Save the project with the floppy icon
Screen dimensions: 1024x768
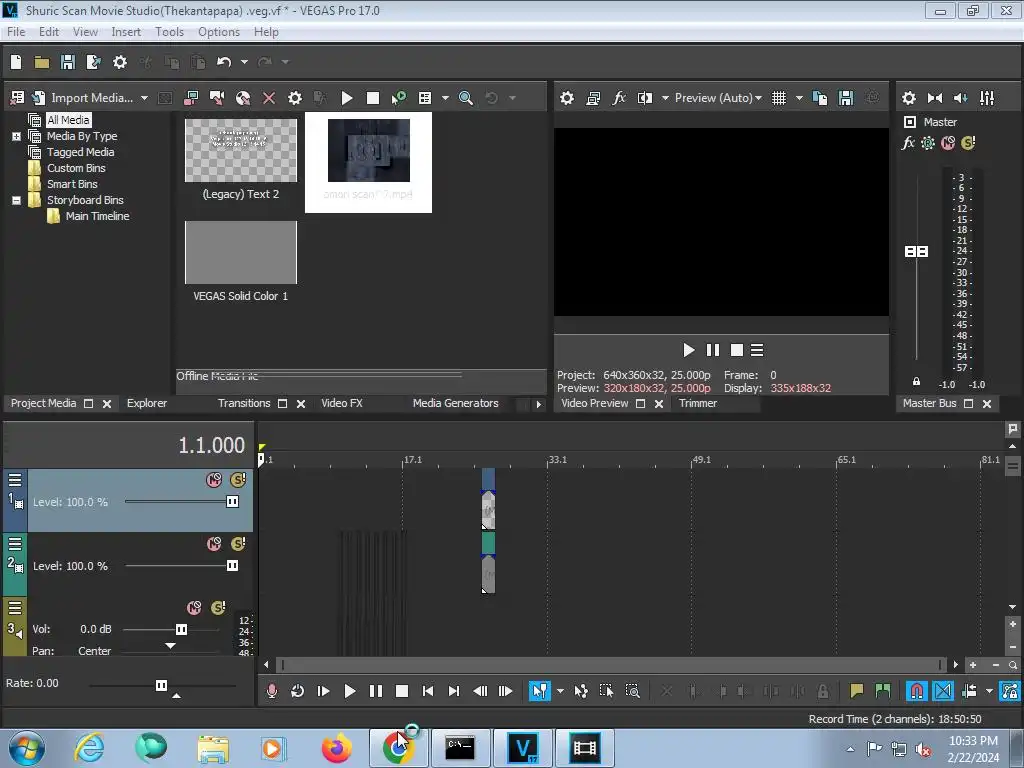click(67, 62)
